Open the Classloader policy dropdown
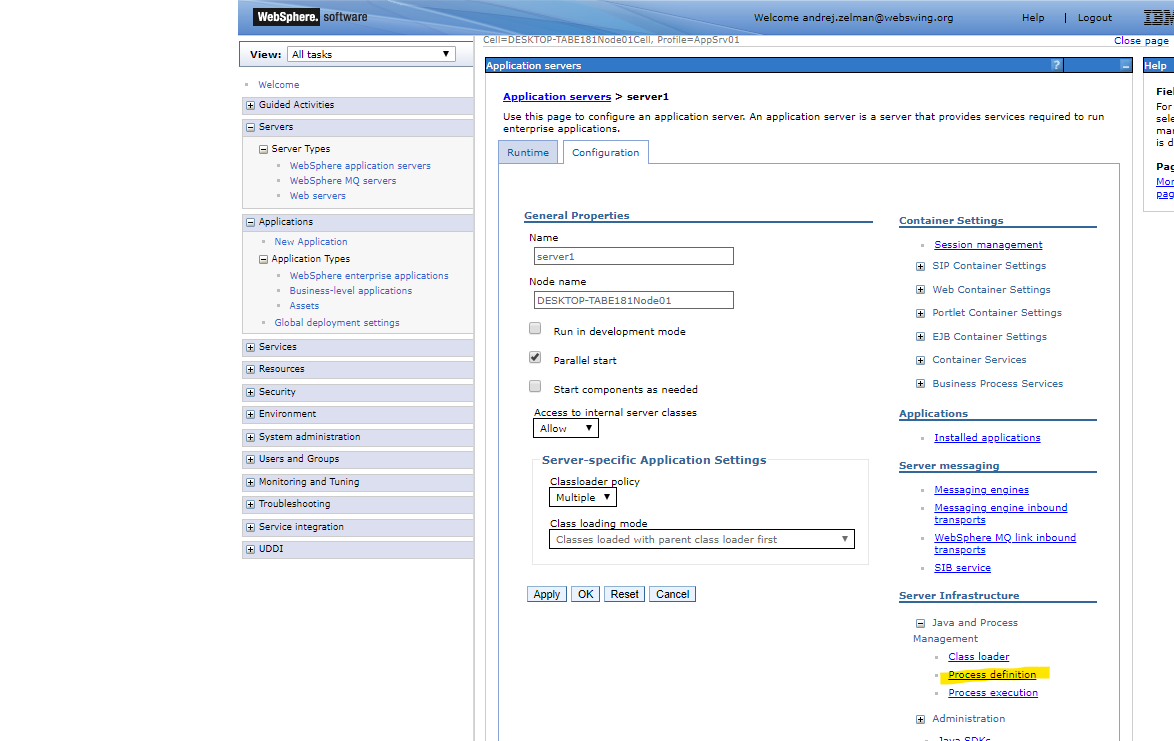 pyautogui.click(x=583, y=497)
